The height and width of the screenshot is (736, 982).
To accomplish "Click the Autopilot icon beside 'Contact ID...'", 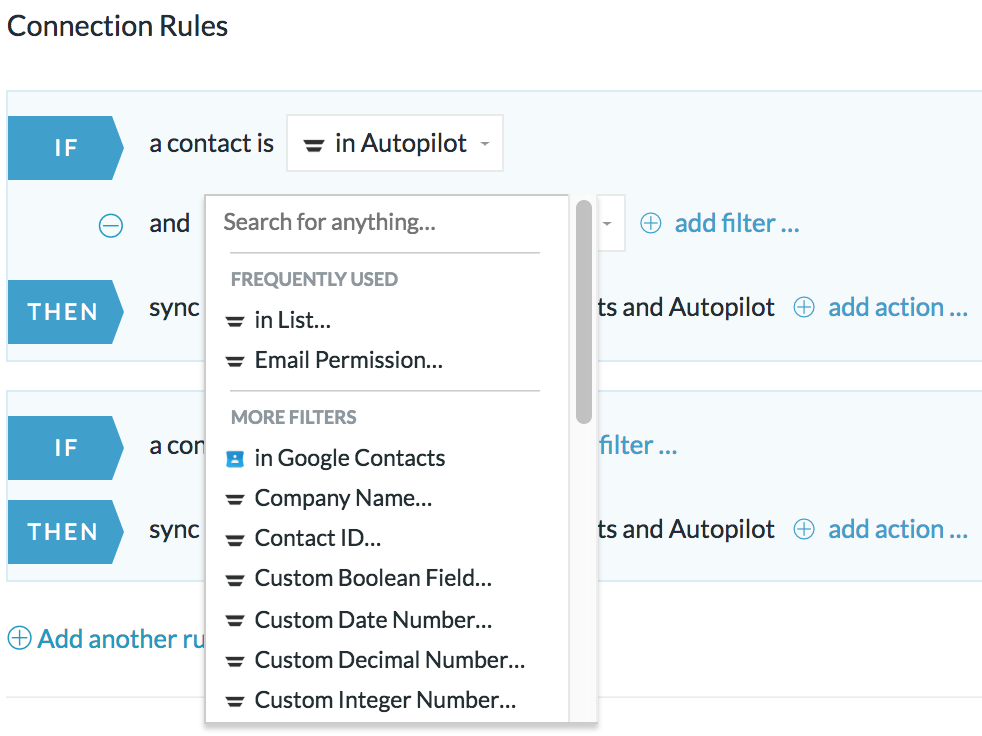I will 235,540.
